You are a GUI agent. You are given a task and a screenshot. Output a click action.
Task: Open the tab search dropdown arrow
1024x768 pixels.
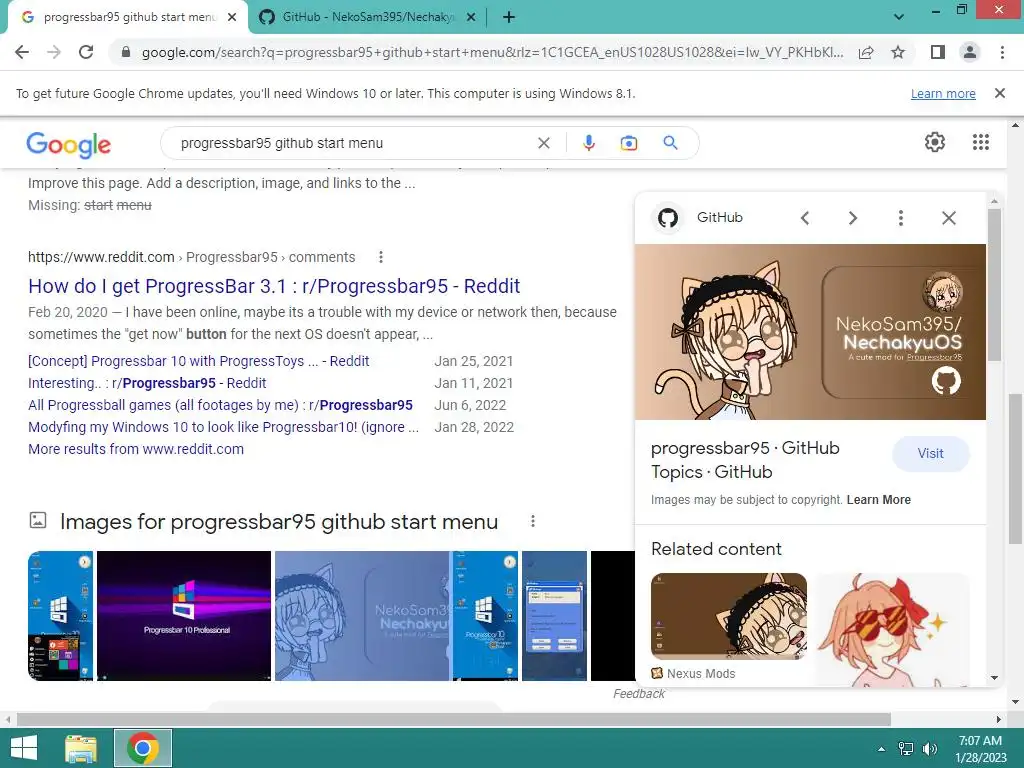(x=899, y=17)
